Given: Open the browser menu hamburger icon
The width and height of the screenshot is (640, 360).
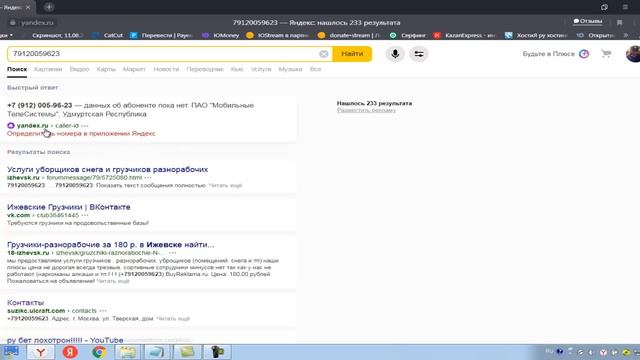Looking at the screenshot, I should (625, 7).
